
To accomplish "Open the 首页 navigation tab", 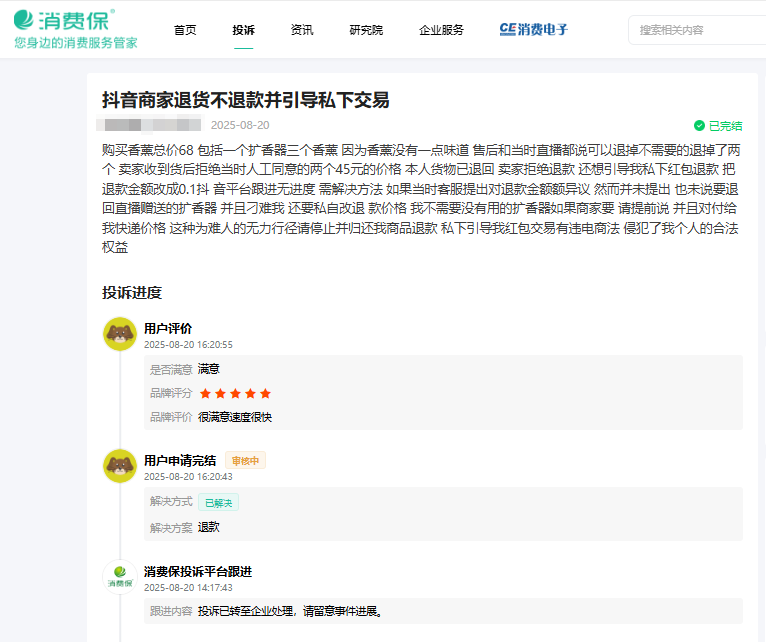I will pyautogui.click(x=185, y=30).
